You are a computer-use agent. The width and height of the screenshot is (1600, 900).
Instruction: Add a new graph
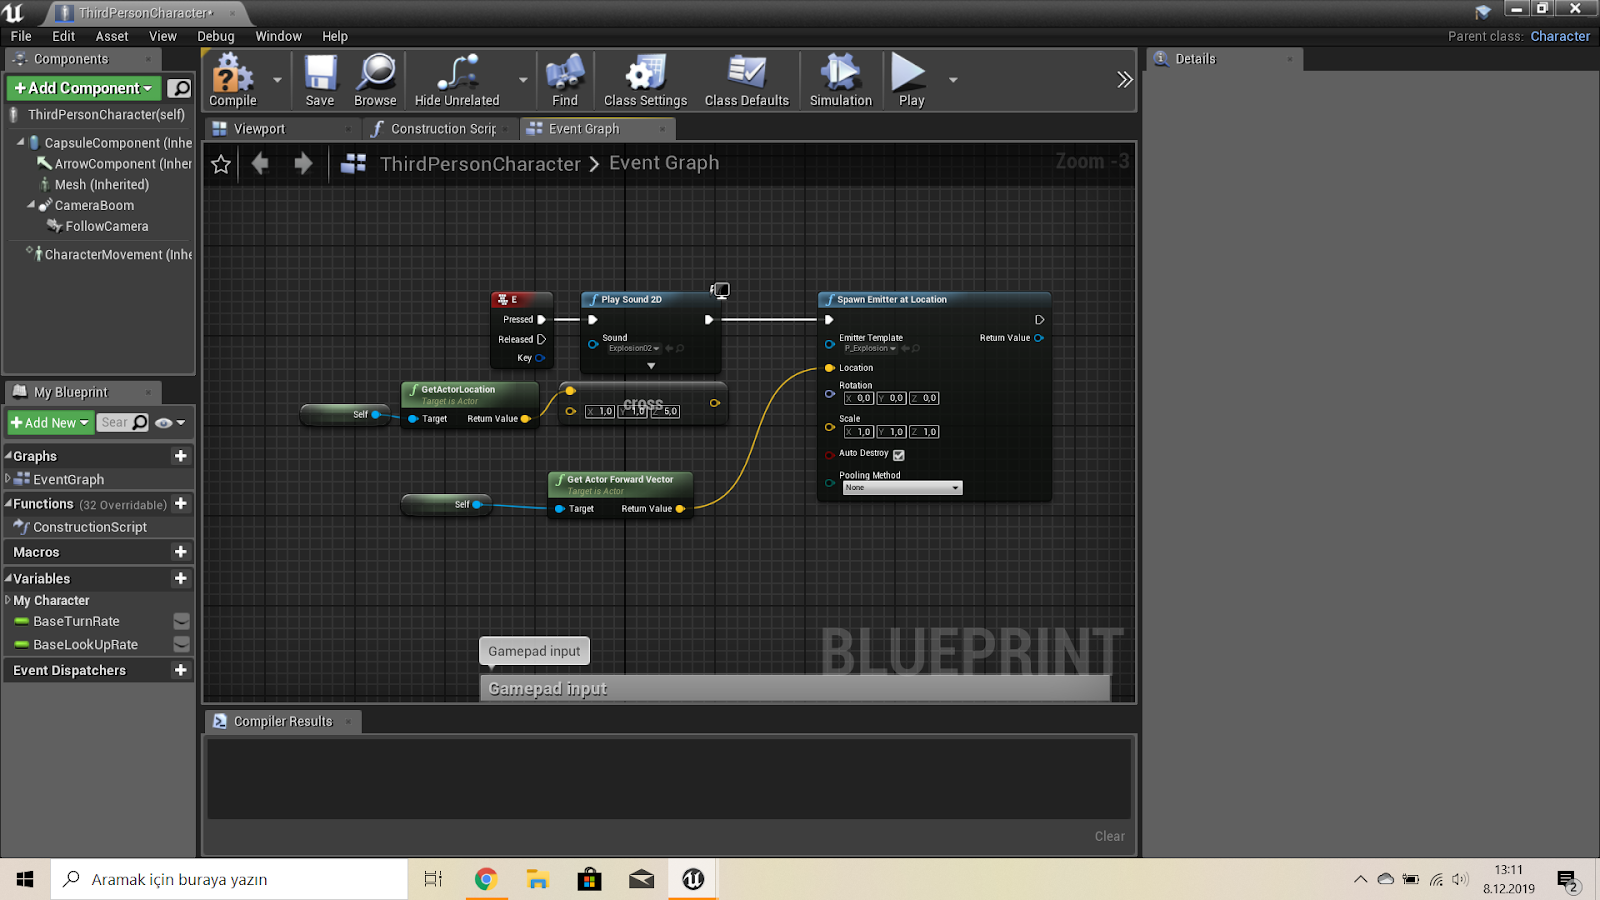(x=181, y=456)
